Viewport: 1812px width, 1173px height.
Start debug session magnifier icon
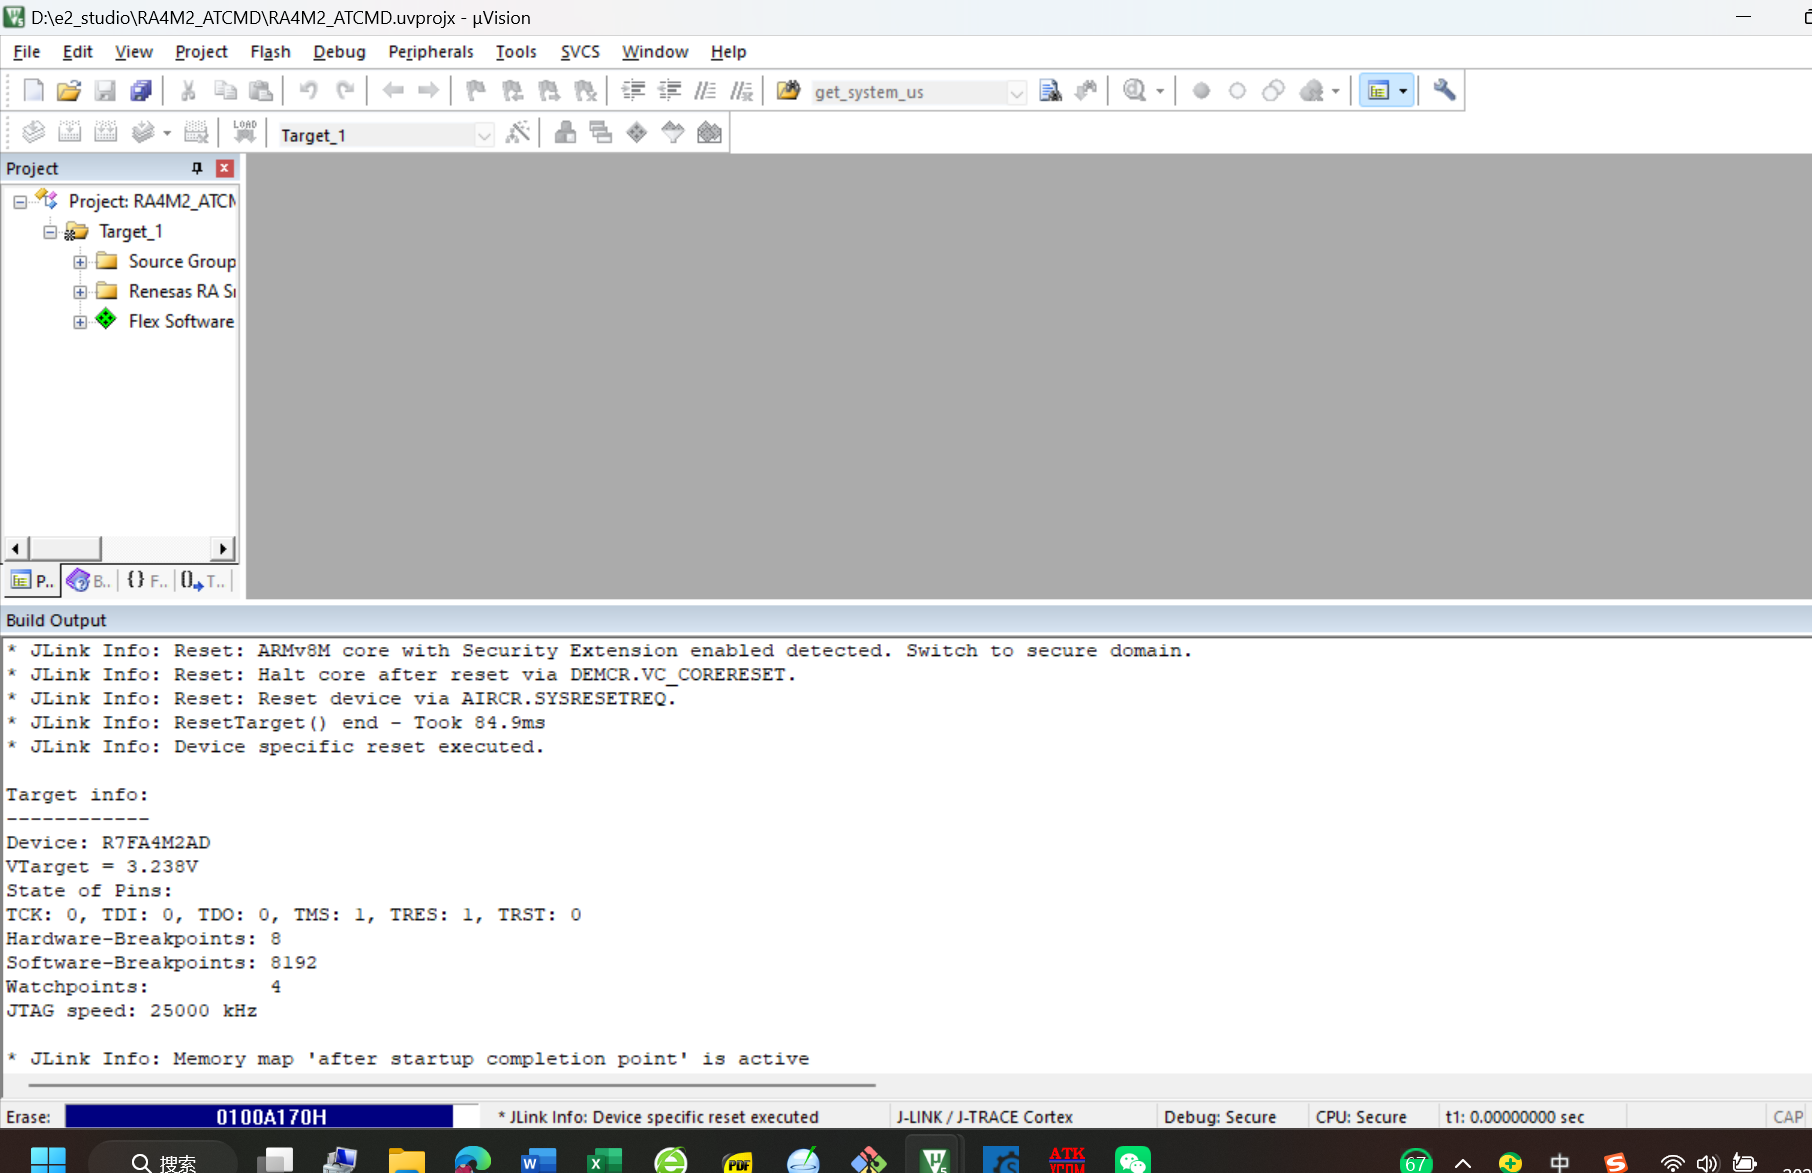coord(1134,91)
